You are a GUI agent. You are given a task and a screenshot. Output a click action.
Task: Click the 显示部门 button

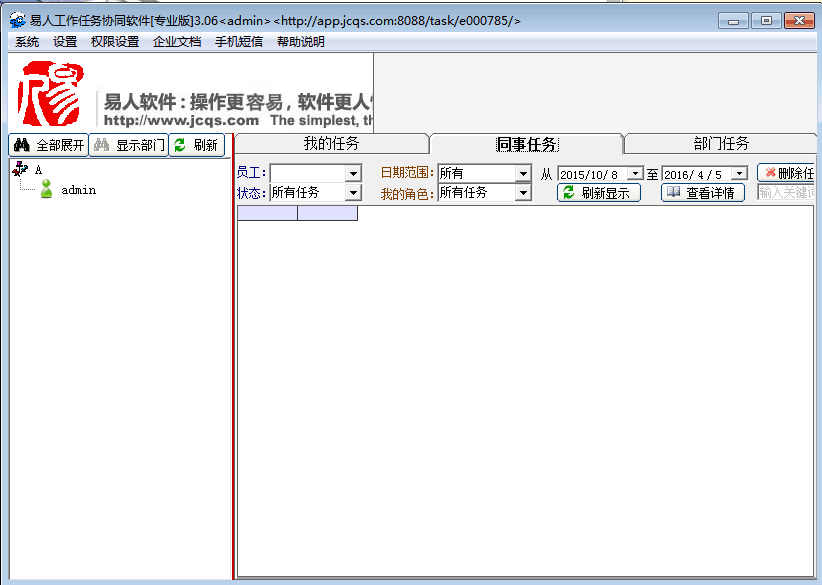click(x=128, y=145)
